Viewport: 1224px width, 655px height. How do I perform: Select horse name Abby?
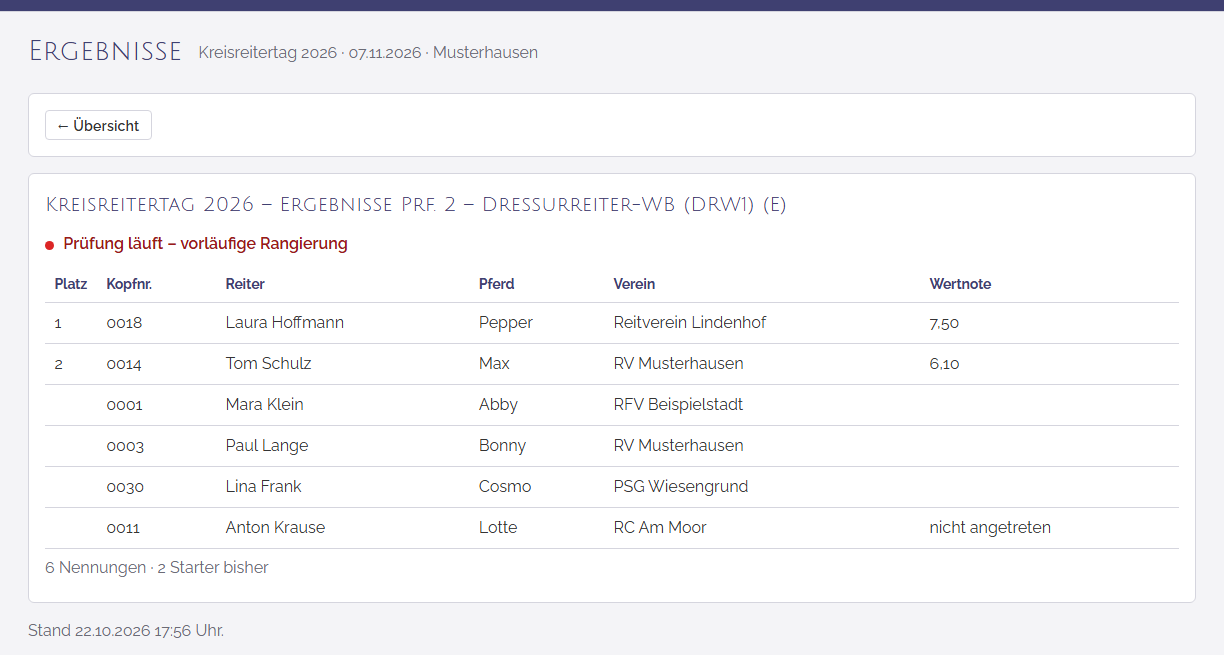pos(498,405)
